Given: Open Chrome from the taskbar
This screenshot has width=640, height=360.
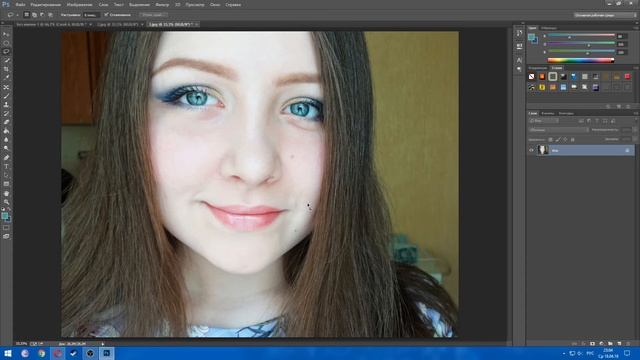Looking at the screenshot, I should pyautogui.click(x=41, y=353).
